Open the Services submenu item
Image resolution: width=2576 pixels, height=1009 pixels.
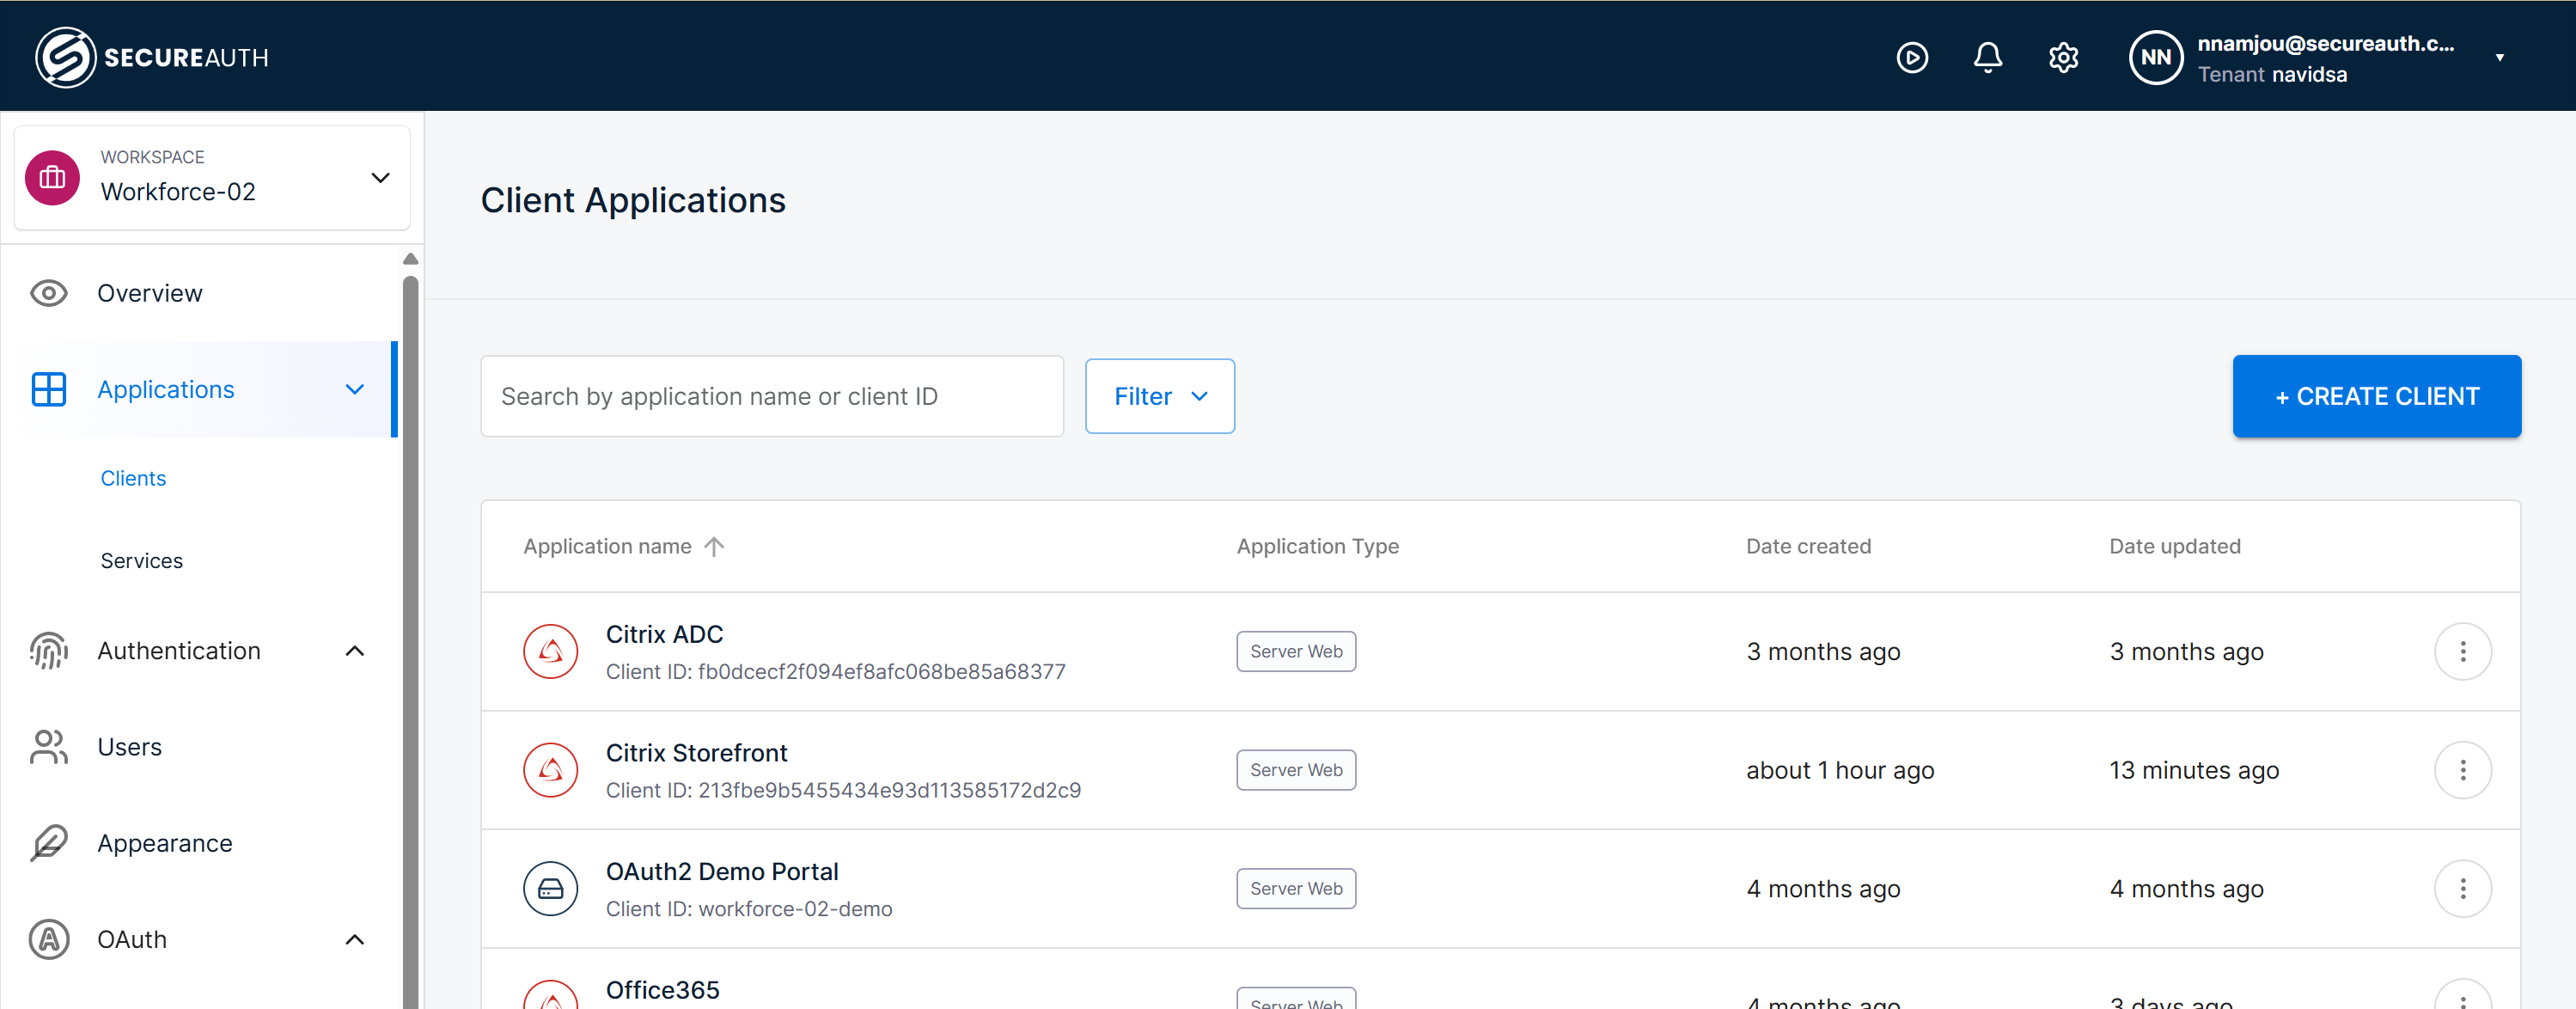141,560
